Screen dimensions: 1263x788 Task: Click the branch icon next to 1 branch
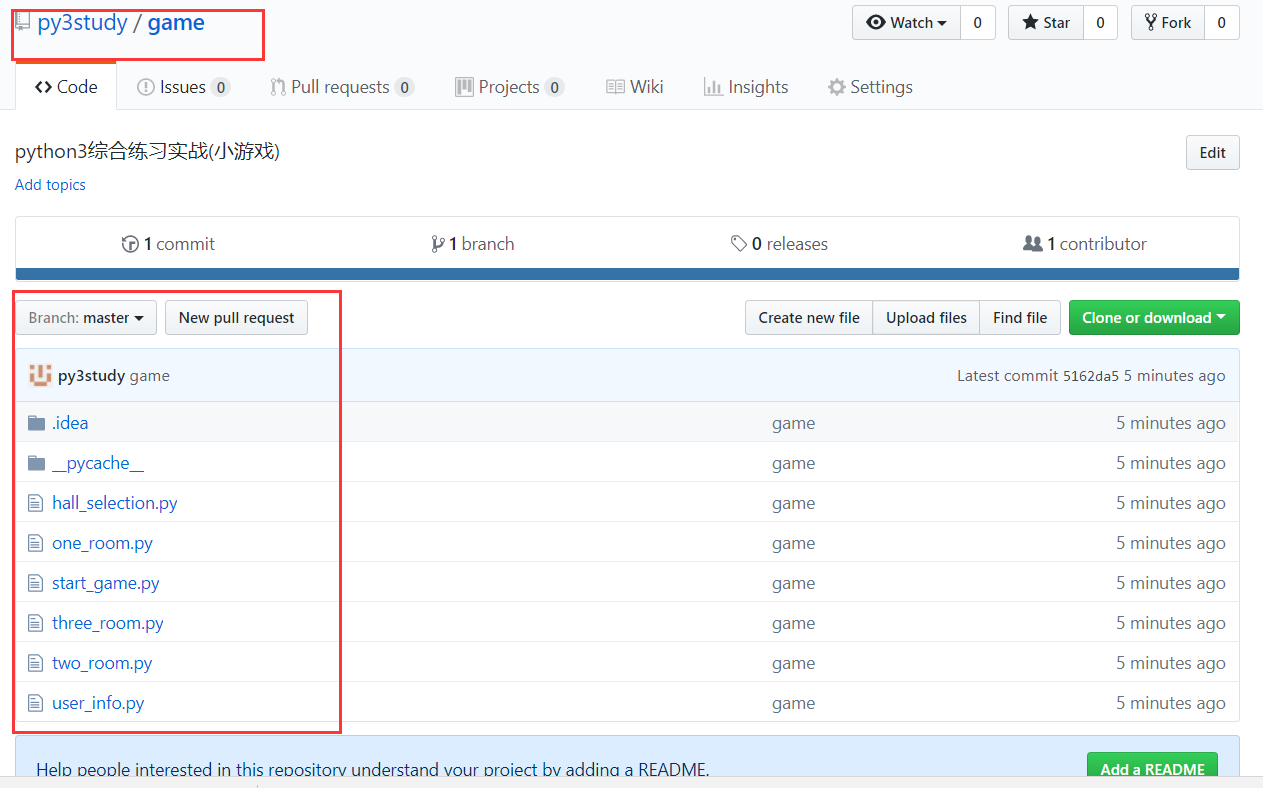tap(438, 244)
